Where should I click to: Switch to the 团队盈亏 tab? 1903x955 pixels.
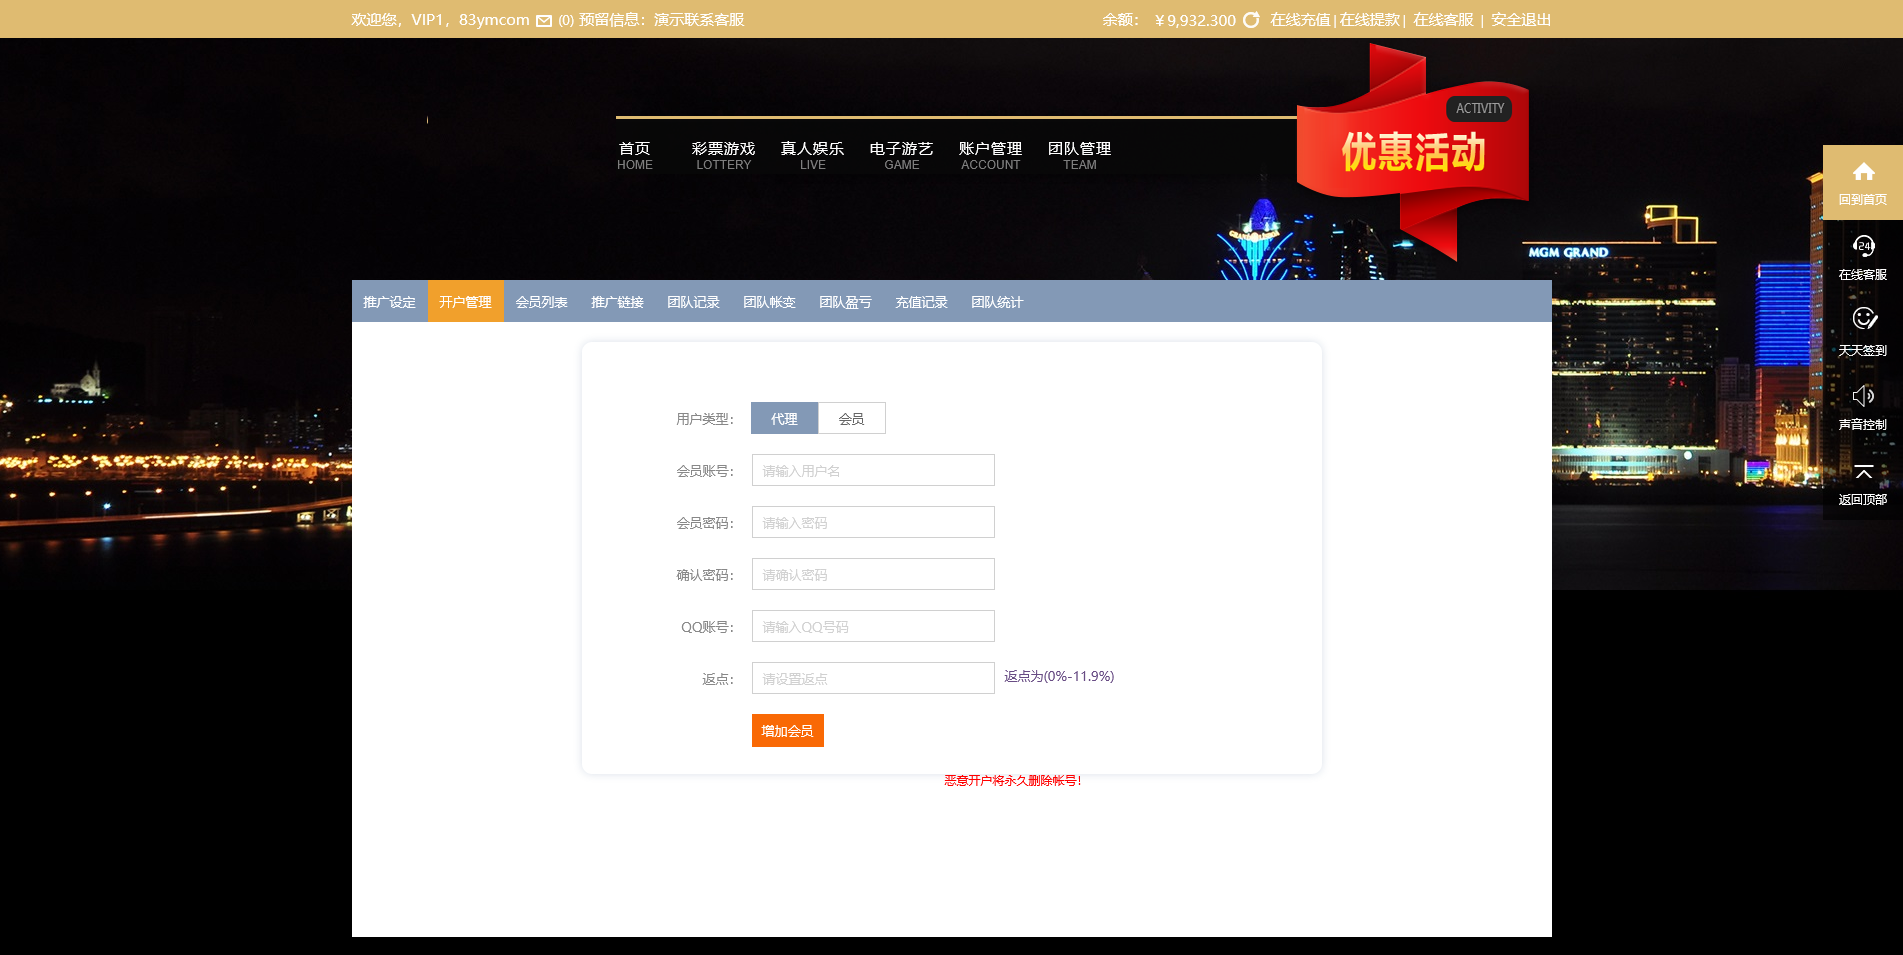pos(845,302)
